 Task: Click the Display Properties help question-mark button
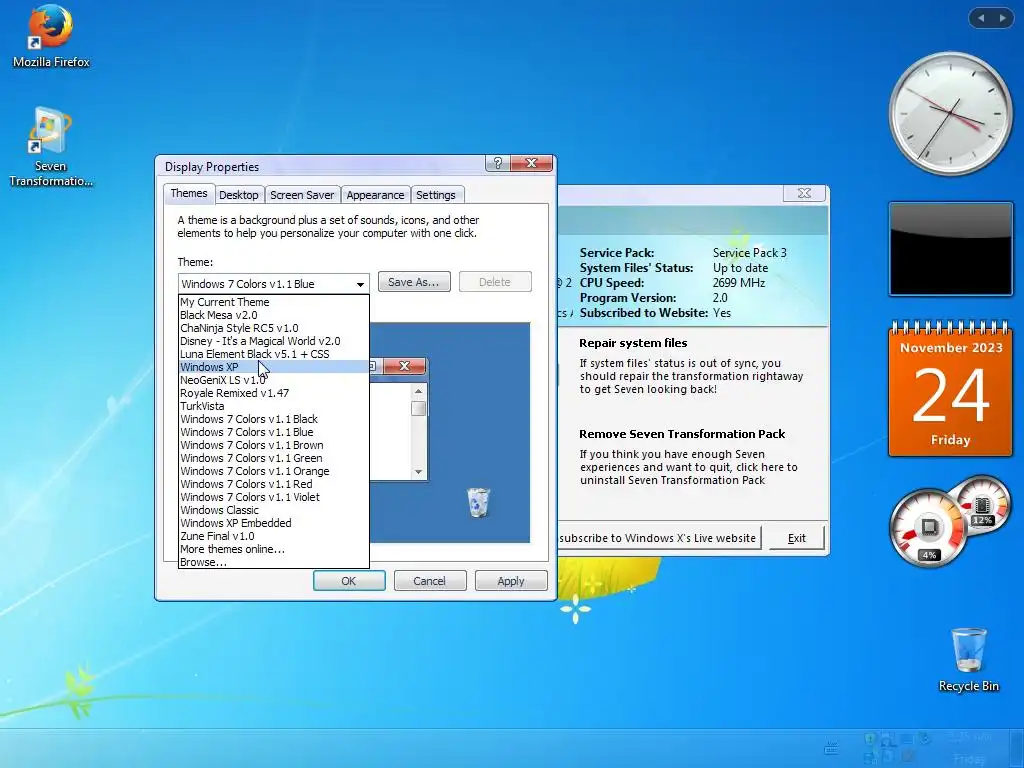(x=497, y=163)
